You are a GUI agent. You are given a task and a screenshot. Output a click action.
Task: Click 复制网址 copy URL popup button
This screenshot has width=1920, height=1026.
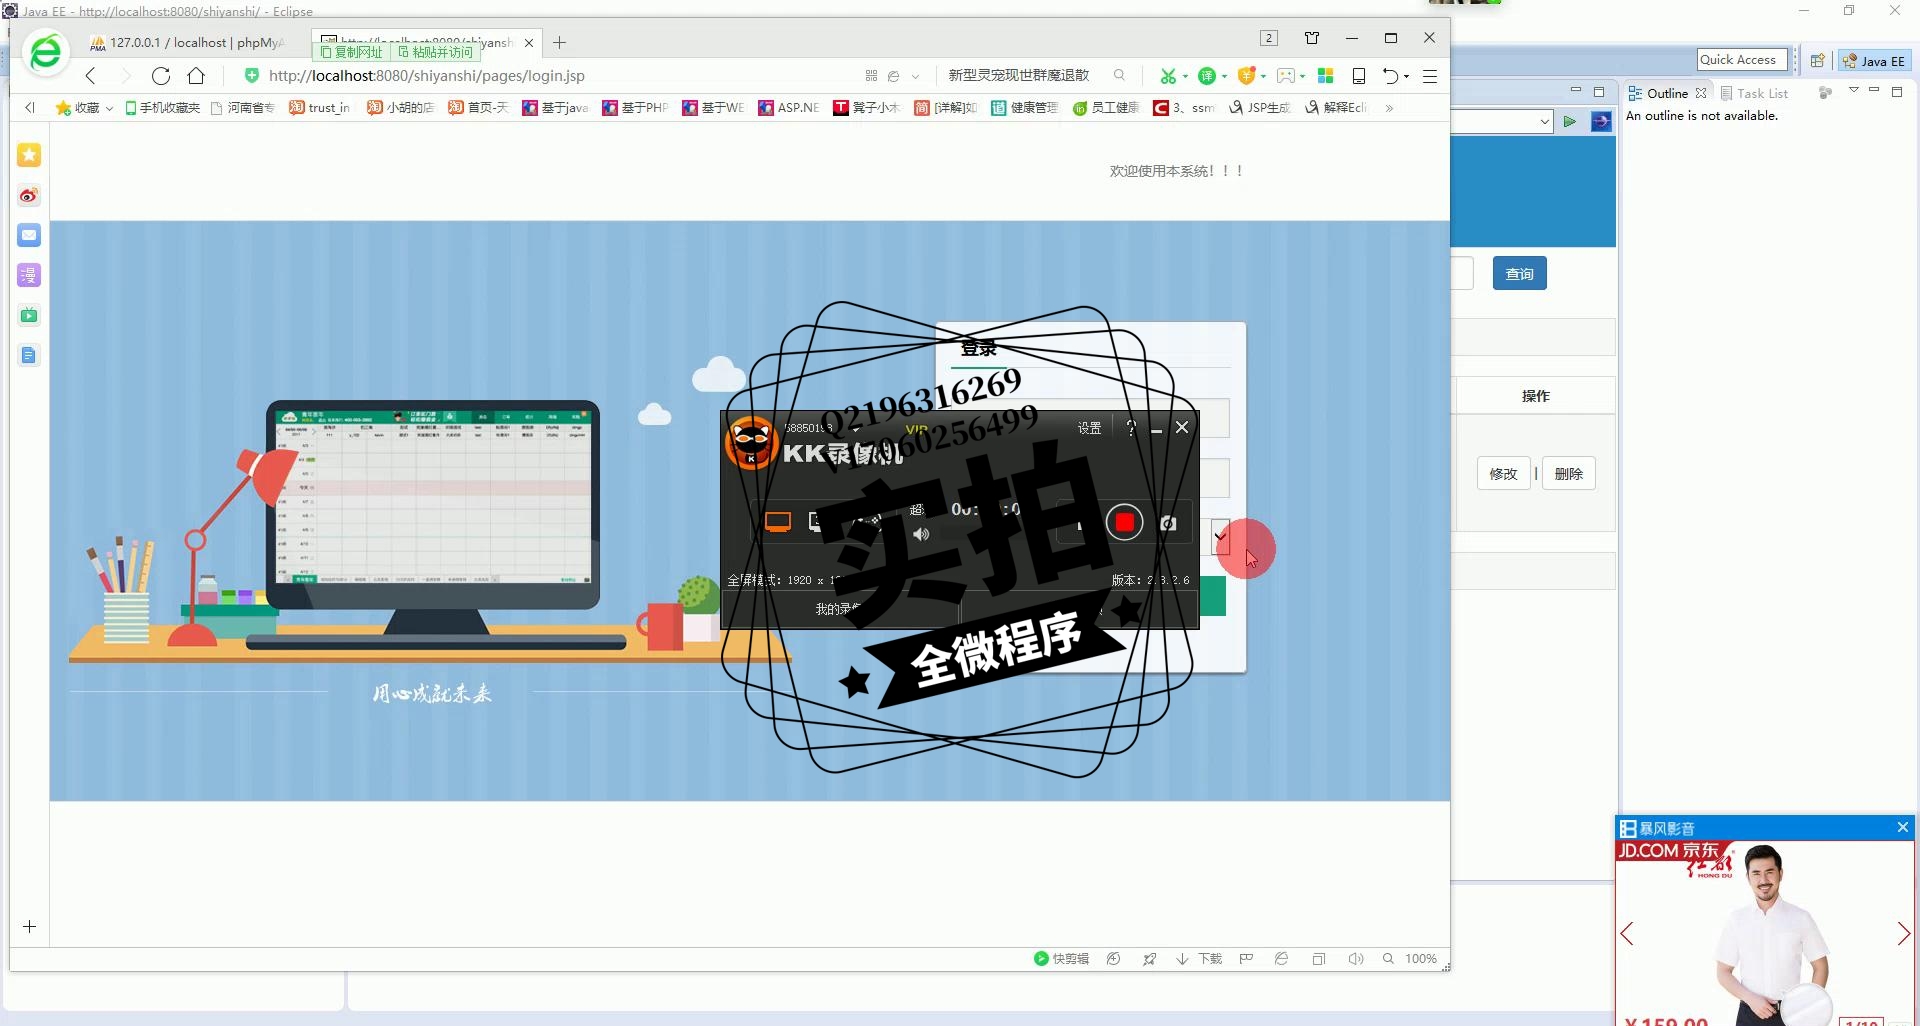(x=352, y=52)
